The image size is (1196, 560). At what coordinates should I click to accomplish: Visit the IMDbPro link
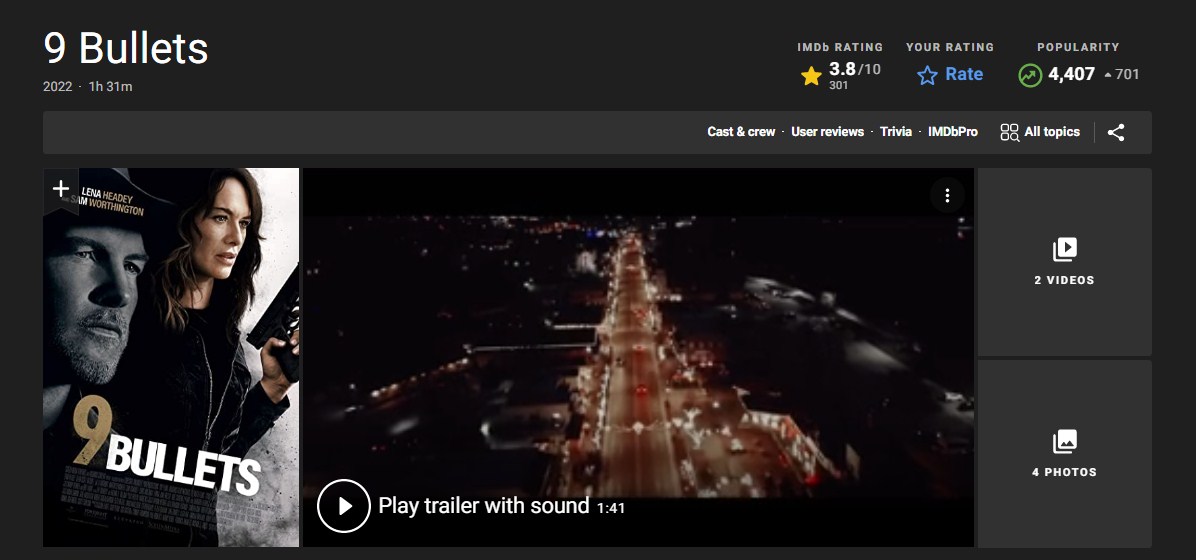tap(953, 132)
